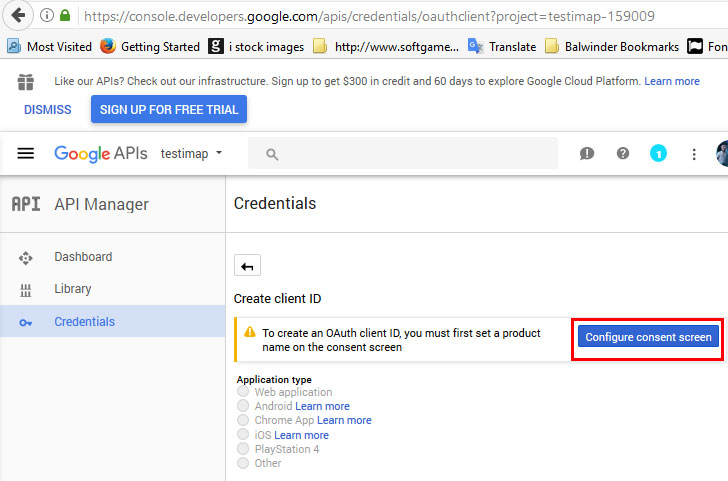728x481 pixels.
Task: Select Credentials in the sidebar
Action: [84, 322]
